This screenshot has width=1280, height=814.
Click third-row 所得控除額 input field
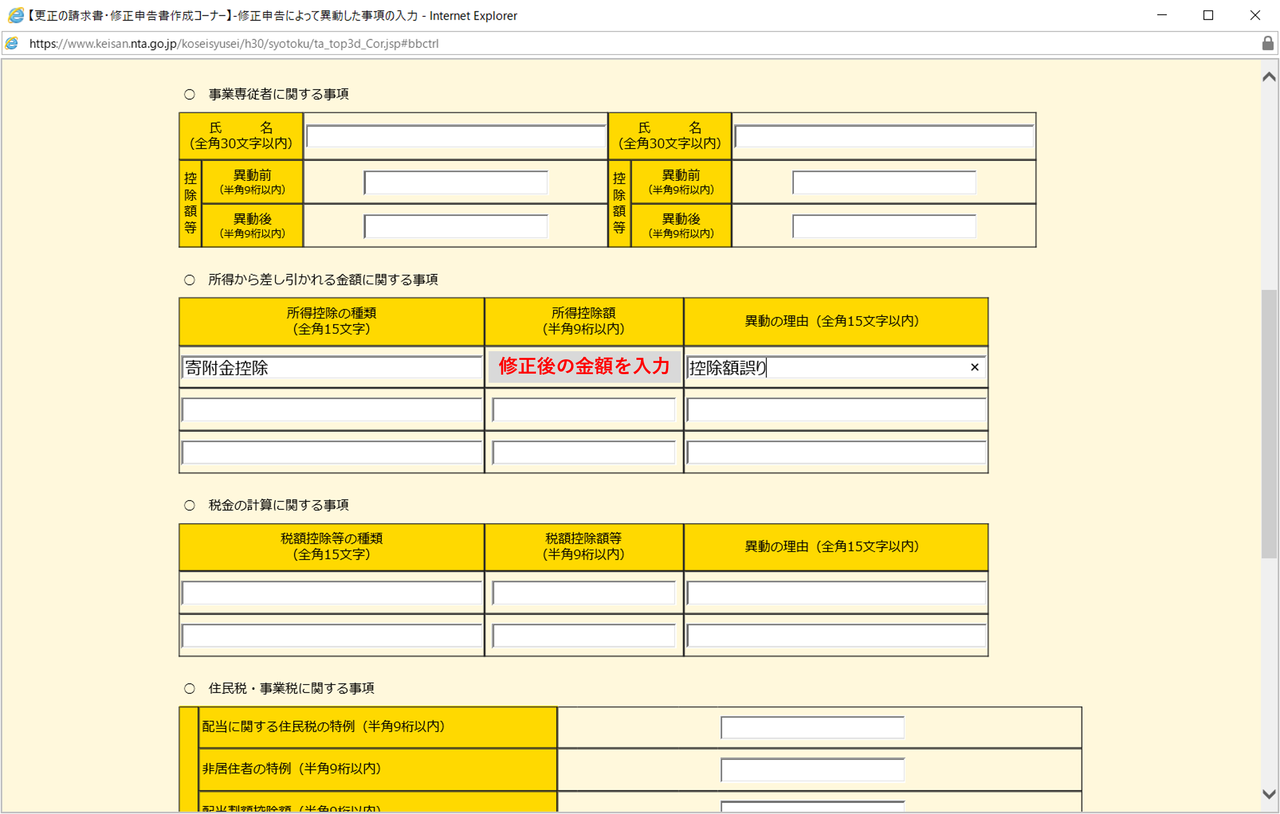(x=584, y=453)
